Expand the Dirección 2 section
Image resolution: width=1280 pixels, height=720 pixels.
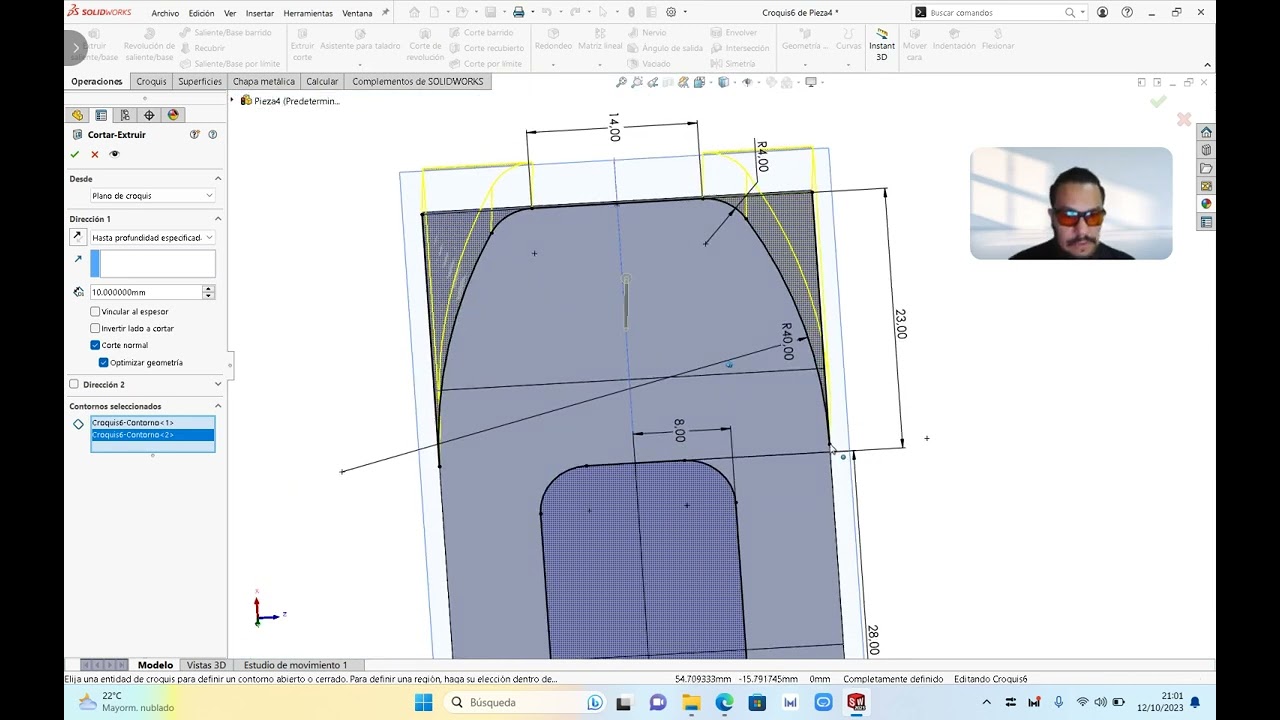click(x=218, y=384)
